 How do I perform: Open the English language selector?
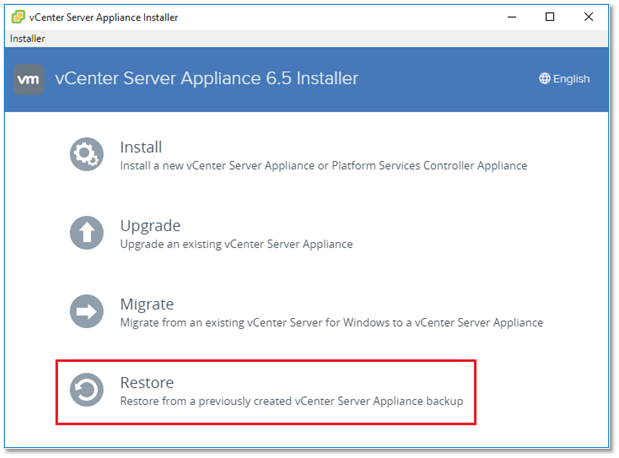point(565,79)
